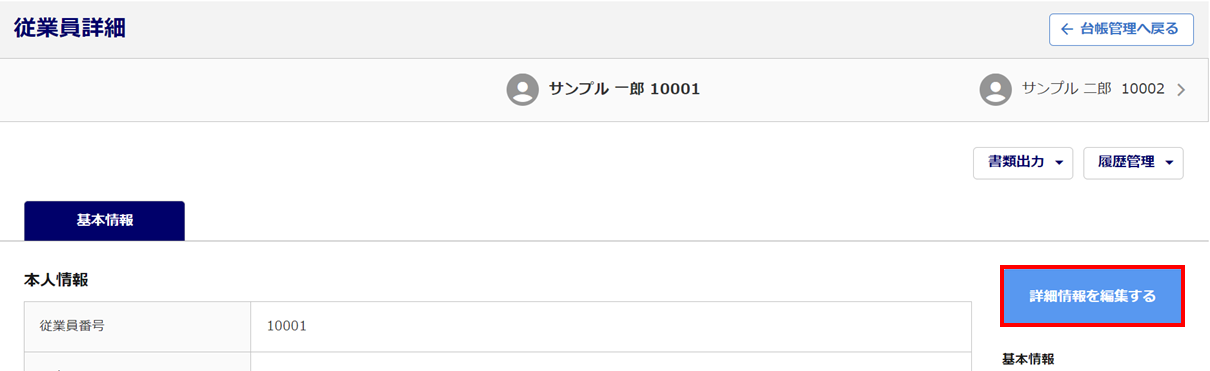Click the caret arrow on 履歴管理

[1169, 163]
